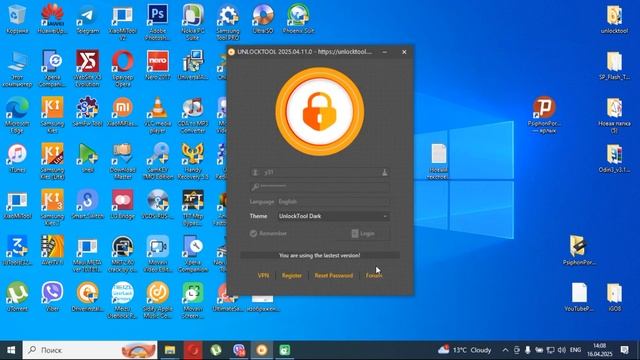Launch the Sidify Apple Music Converter shortcut
640x360 pixels.
[158, 300]
